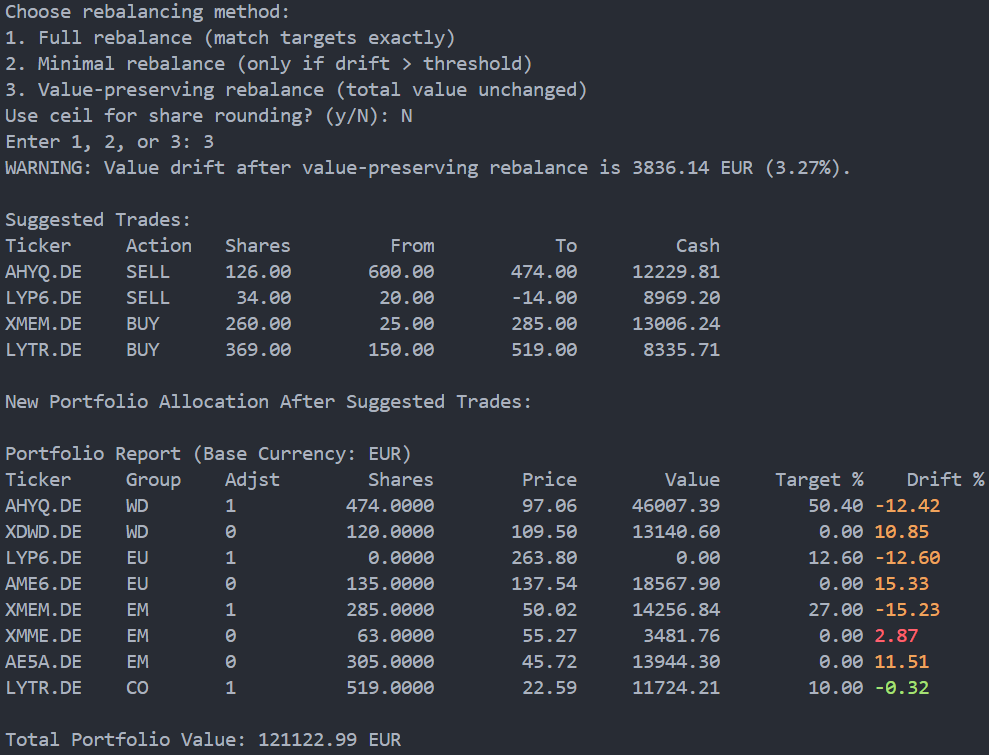Click the 'Drift %' column header
This screenshot has width=989, height=755.
[x=945, y=479]
